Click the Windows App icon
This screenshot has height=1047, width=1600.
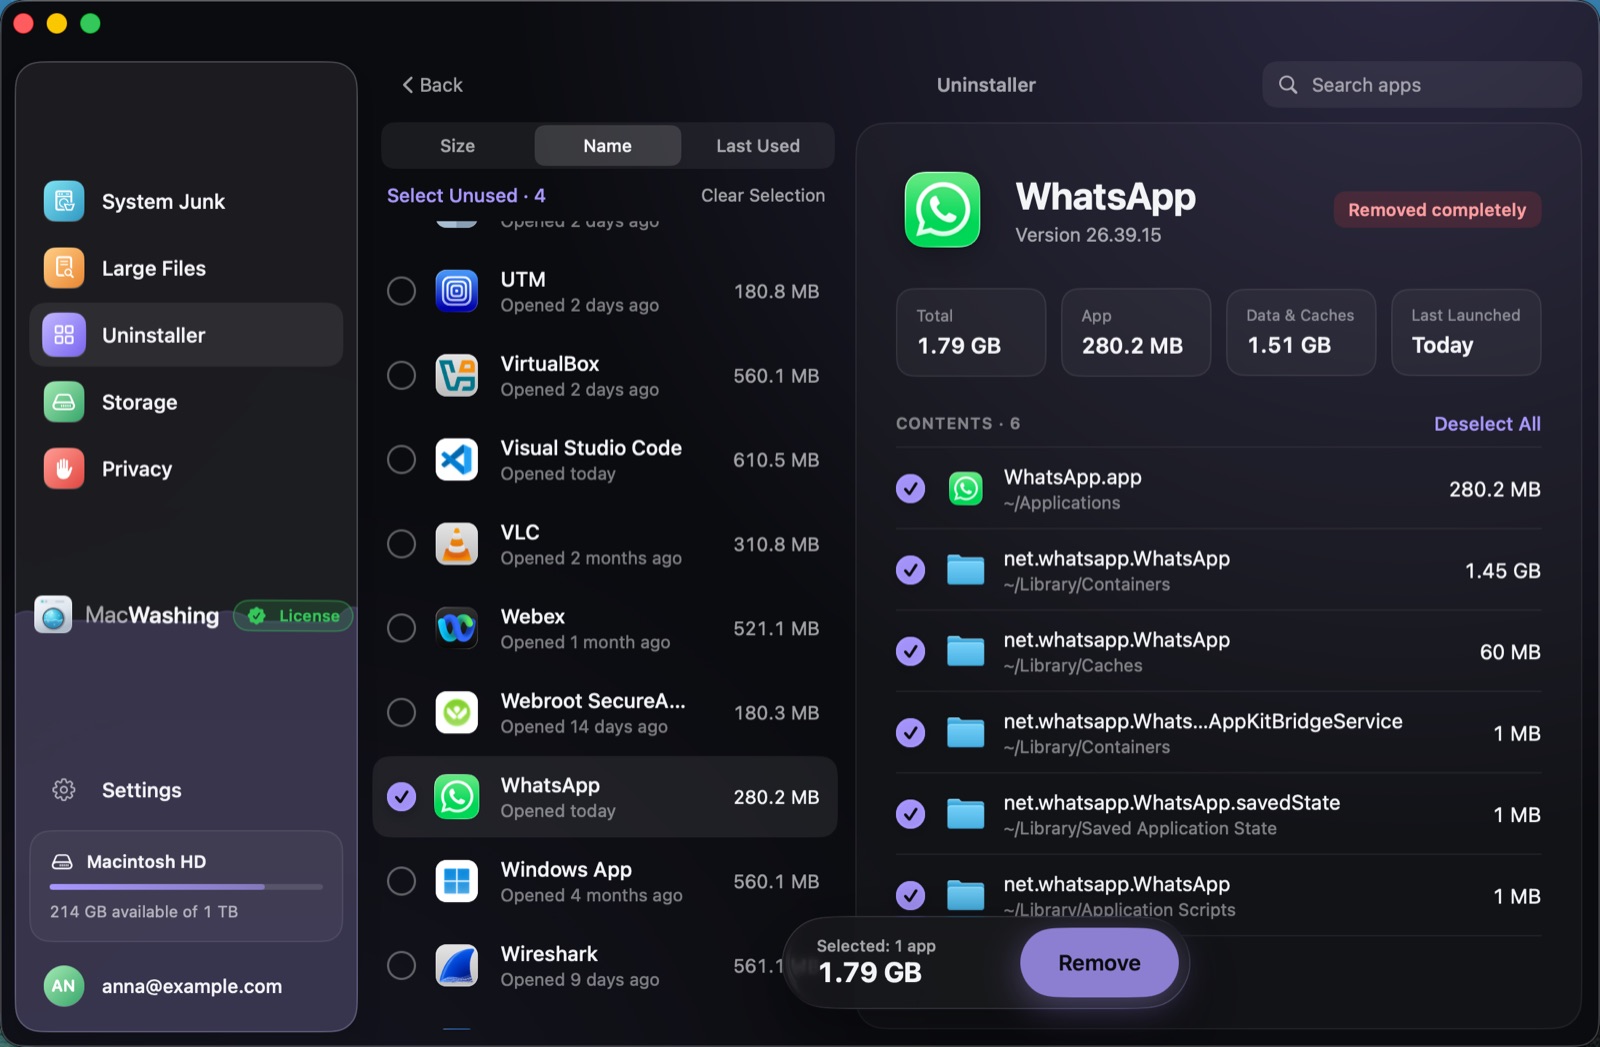(x=457, y=881)
